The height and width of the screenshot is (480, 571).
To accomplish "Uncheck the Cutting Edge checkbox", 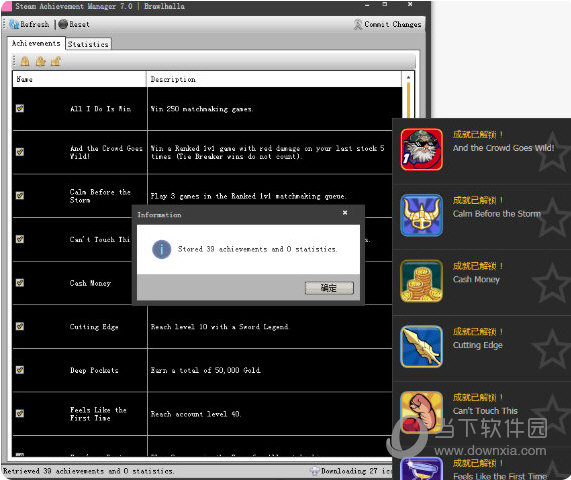I will pos(20,326).
